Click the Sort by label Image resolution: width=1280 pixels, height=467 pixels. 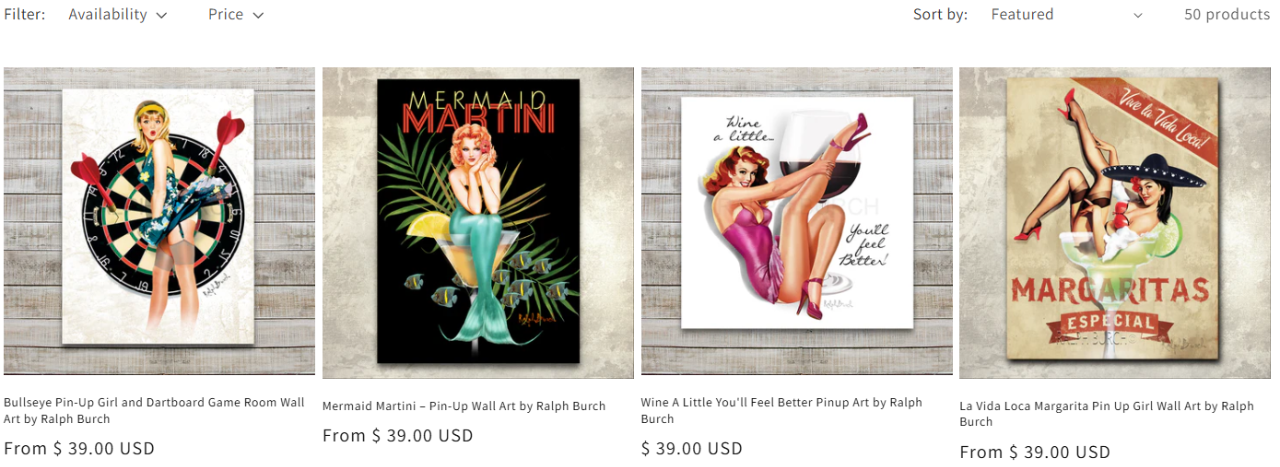point(940,15)
